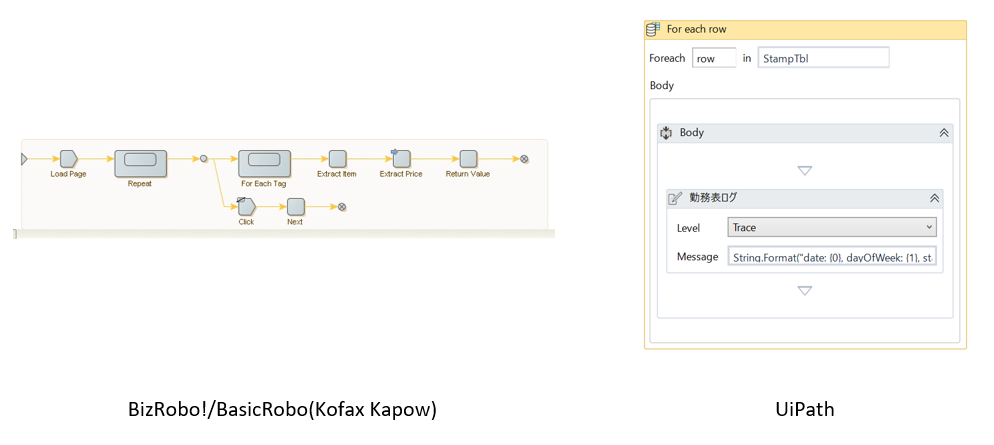Image resolution: width=994 pixels, height=445 pixels.
Task: Click the Foreach label
Action: click(x=667, y=58)
